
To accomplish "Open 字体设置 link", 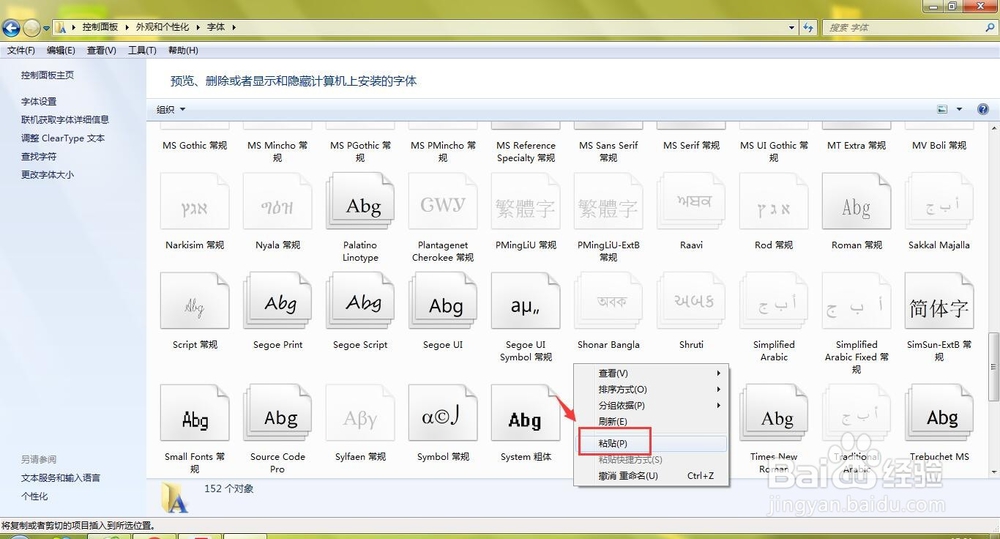I will [x=38, y=101].
